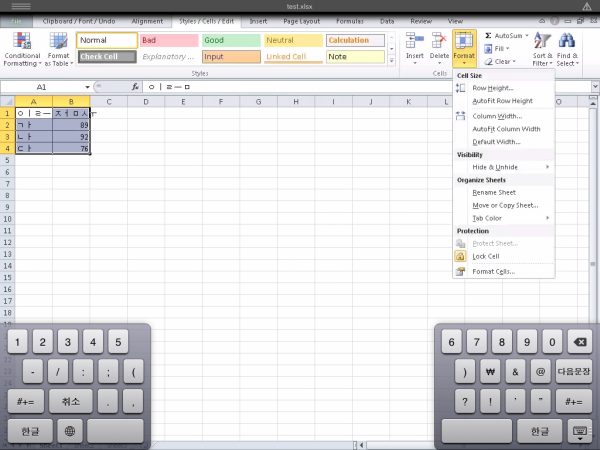Click the Insert cells icon

414,41
